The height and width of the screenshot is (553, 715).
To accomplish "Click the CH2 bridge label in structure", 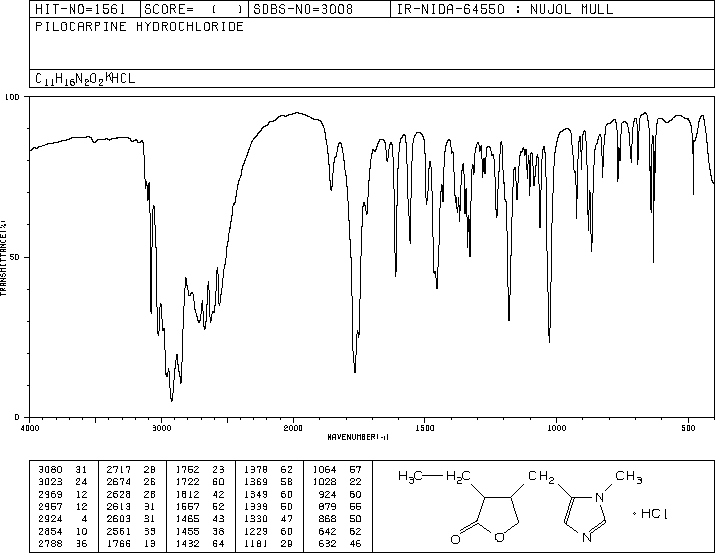I will (x=541, y=477).
